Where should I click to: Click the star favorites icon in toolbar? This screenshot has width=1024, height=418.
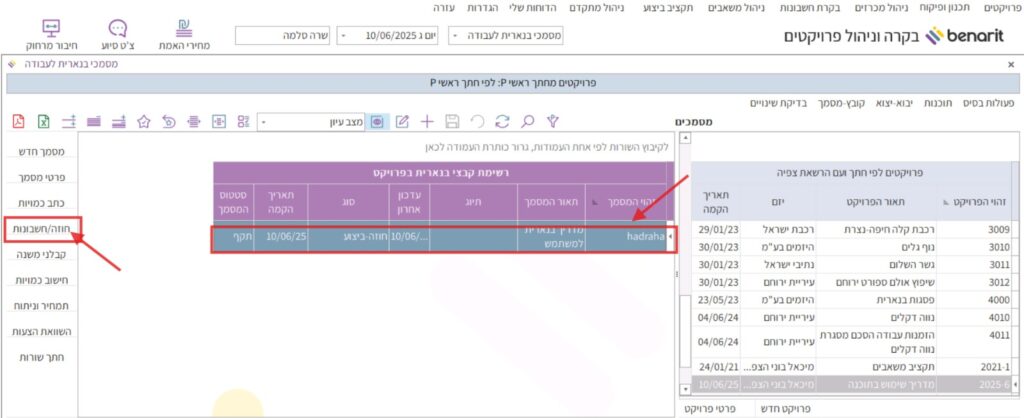(143, 121)
